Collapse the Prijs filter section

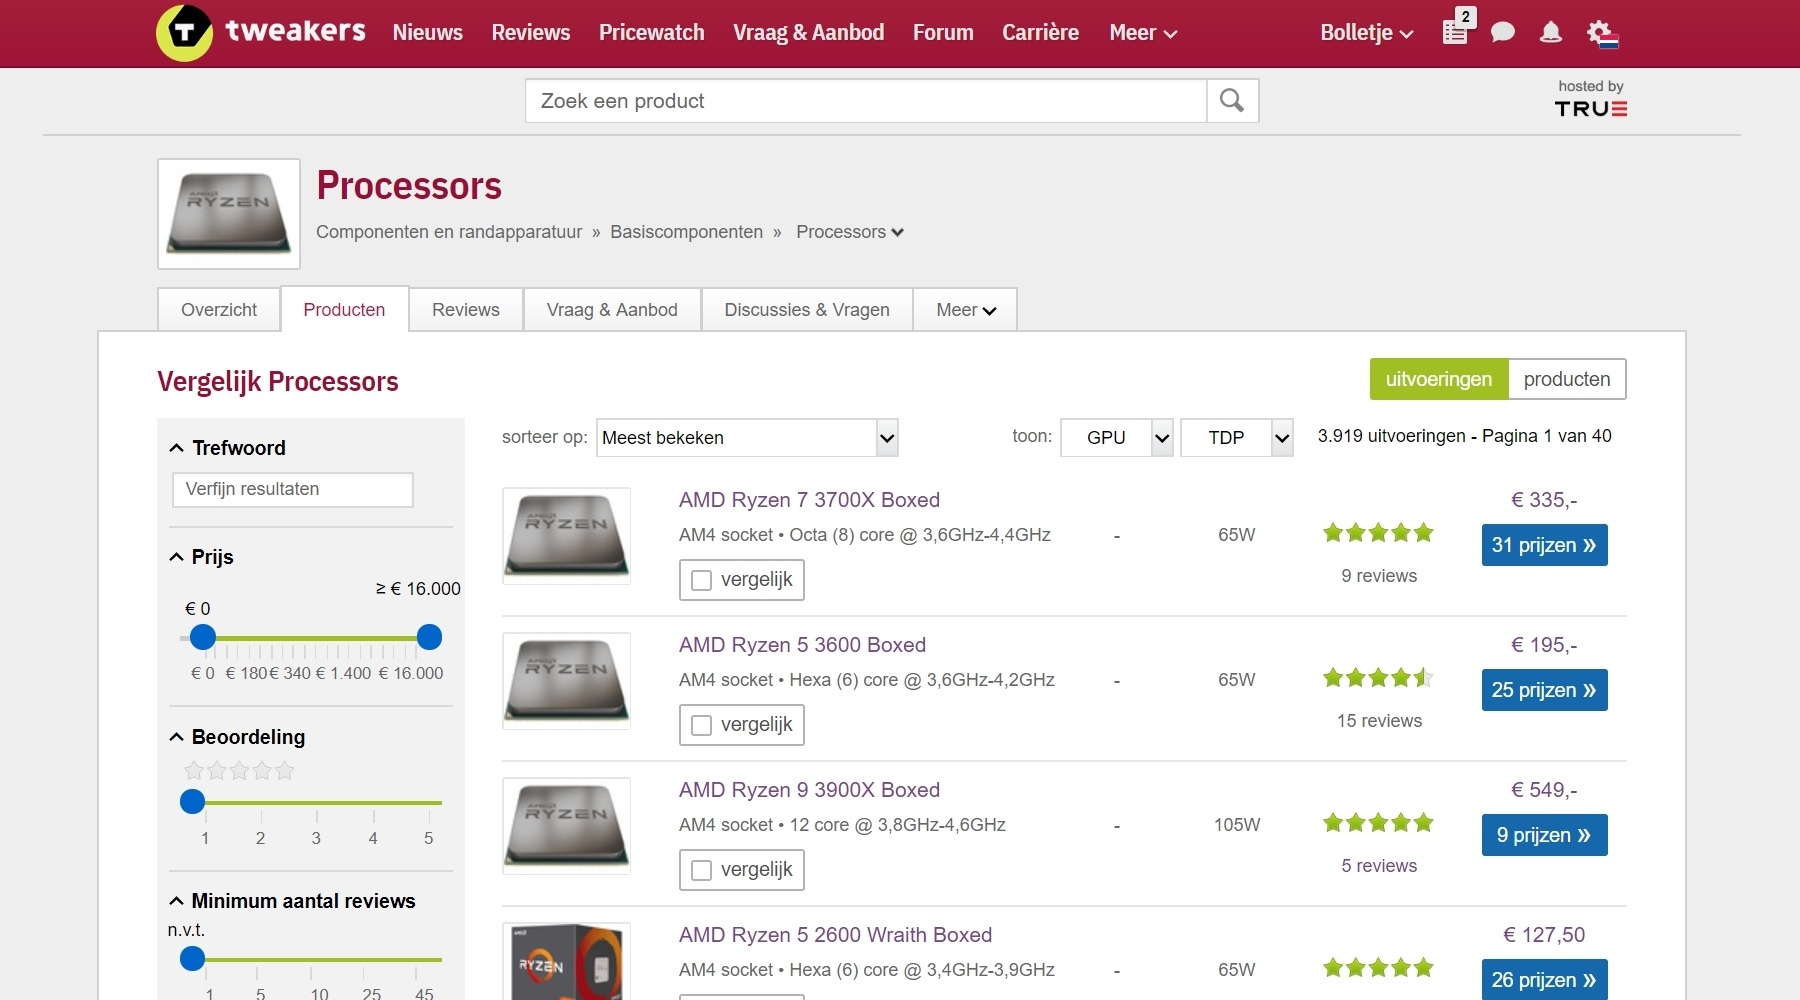pos(202,557)
